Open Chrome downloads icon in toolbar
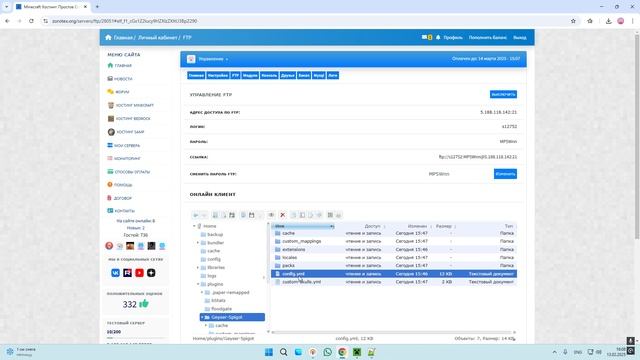Viewport: 640px width, 360px height. tap(608, 21)
